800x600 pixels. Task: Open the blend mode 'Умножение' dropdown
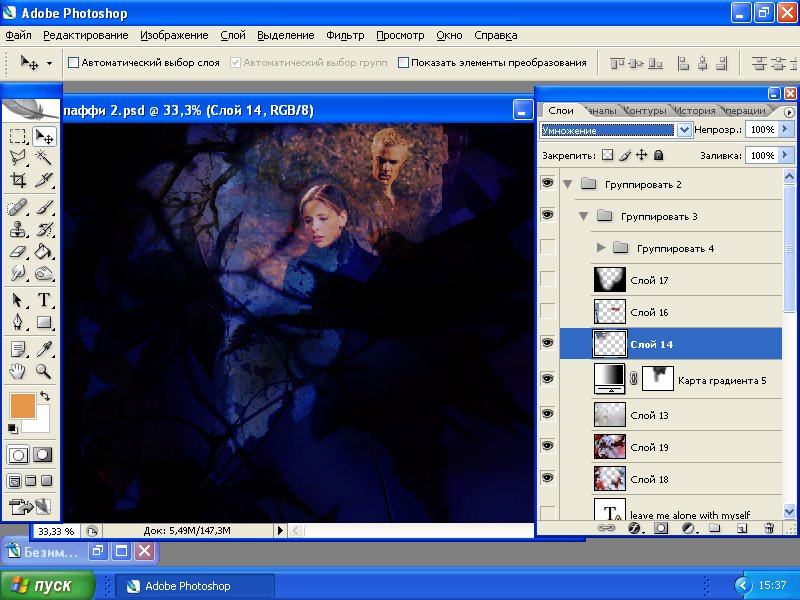pos(684,130)
